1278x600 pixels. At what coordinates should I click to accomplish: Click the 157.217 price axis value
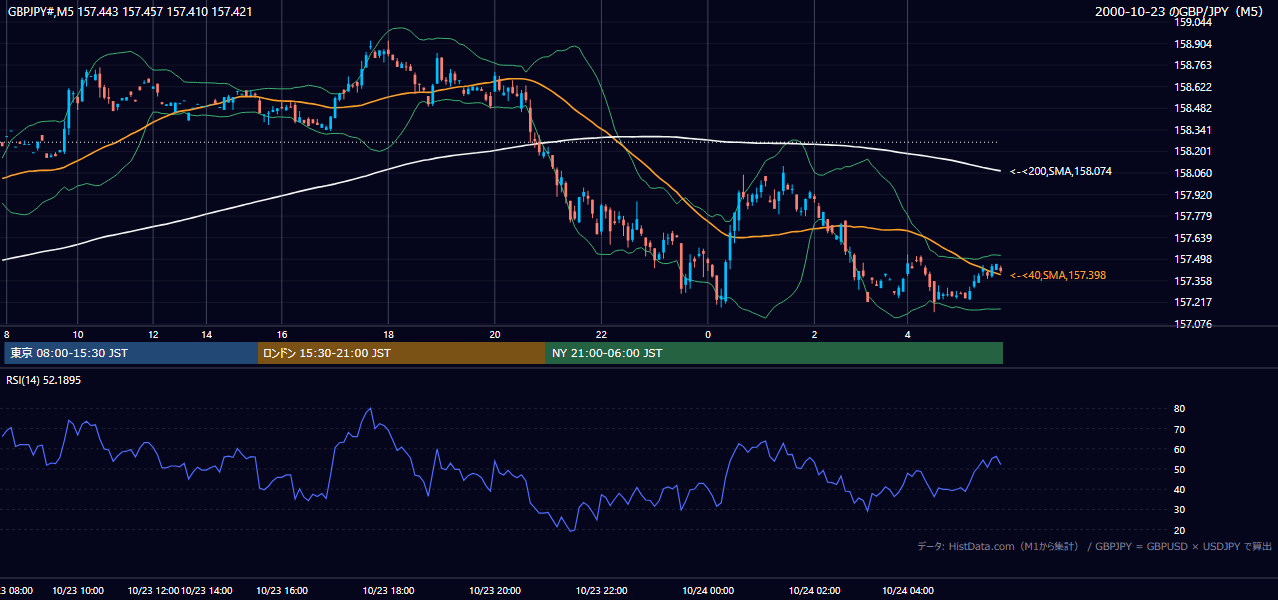(1192, 302)
